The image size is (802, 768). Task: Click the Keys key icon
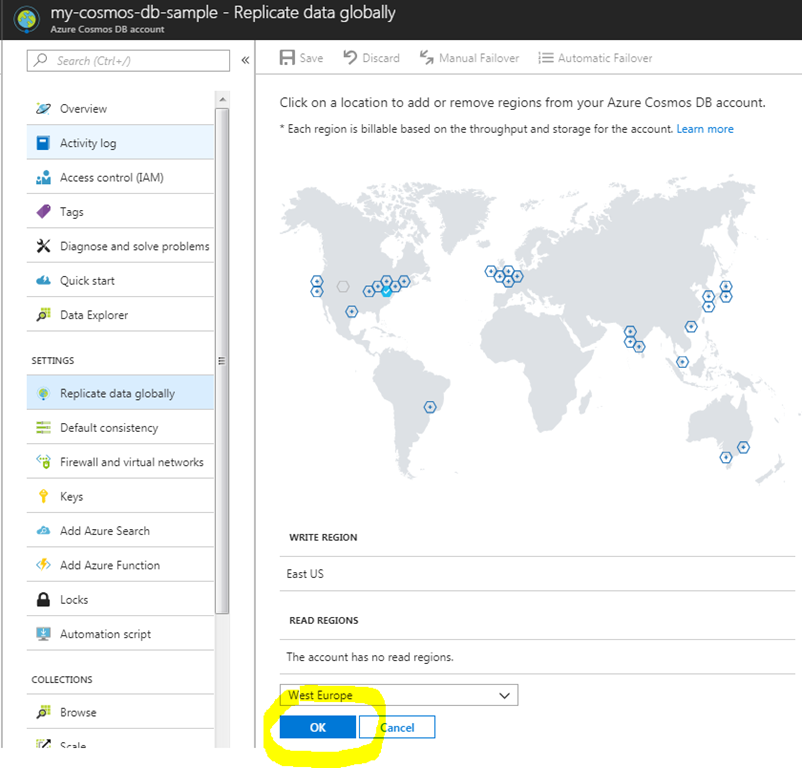(x=43, y=497)
